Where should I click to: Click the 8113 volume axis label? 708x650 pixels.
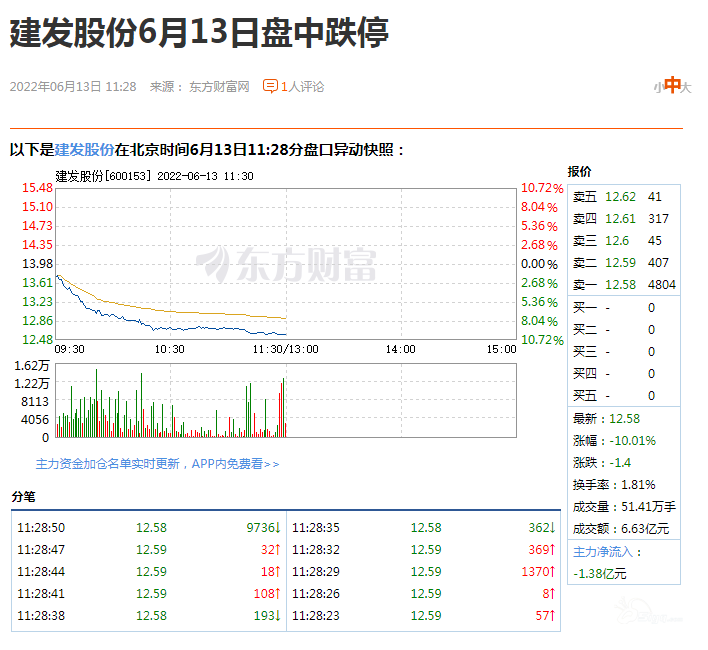click(x=35, y=402)
